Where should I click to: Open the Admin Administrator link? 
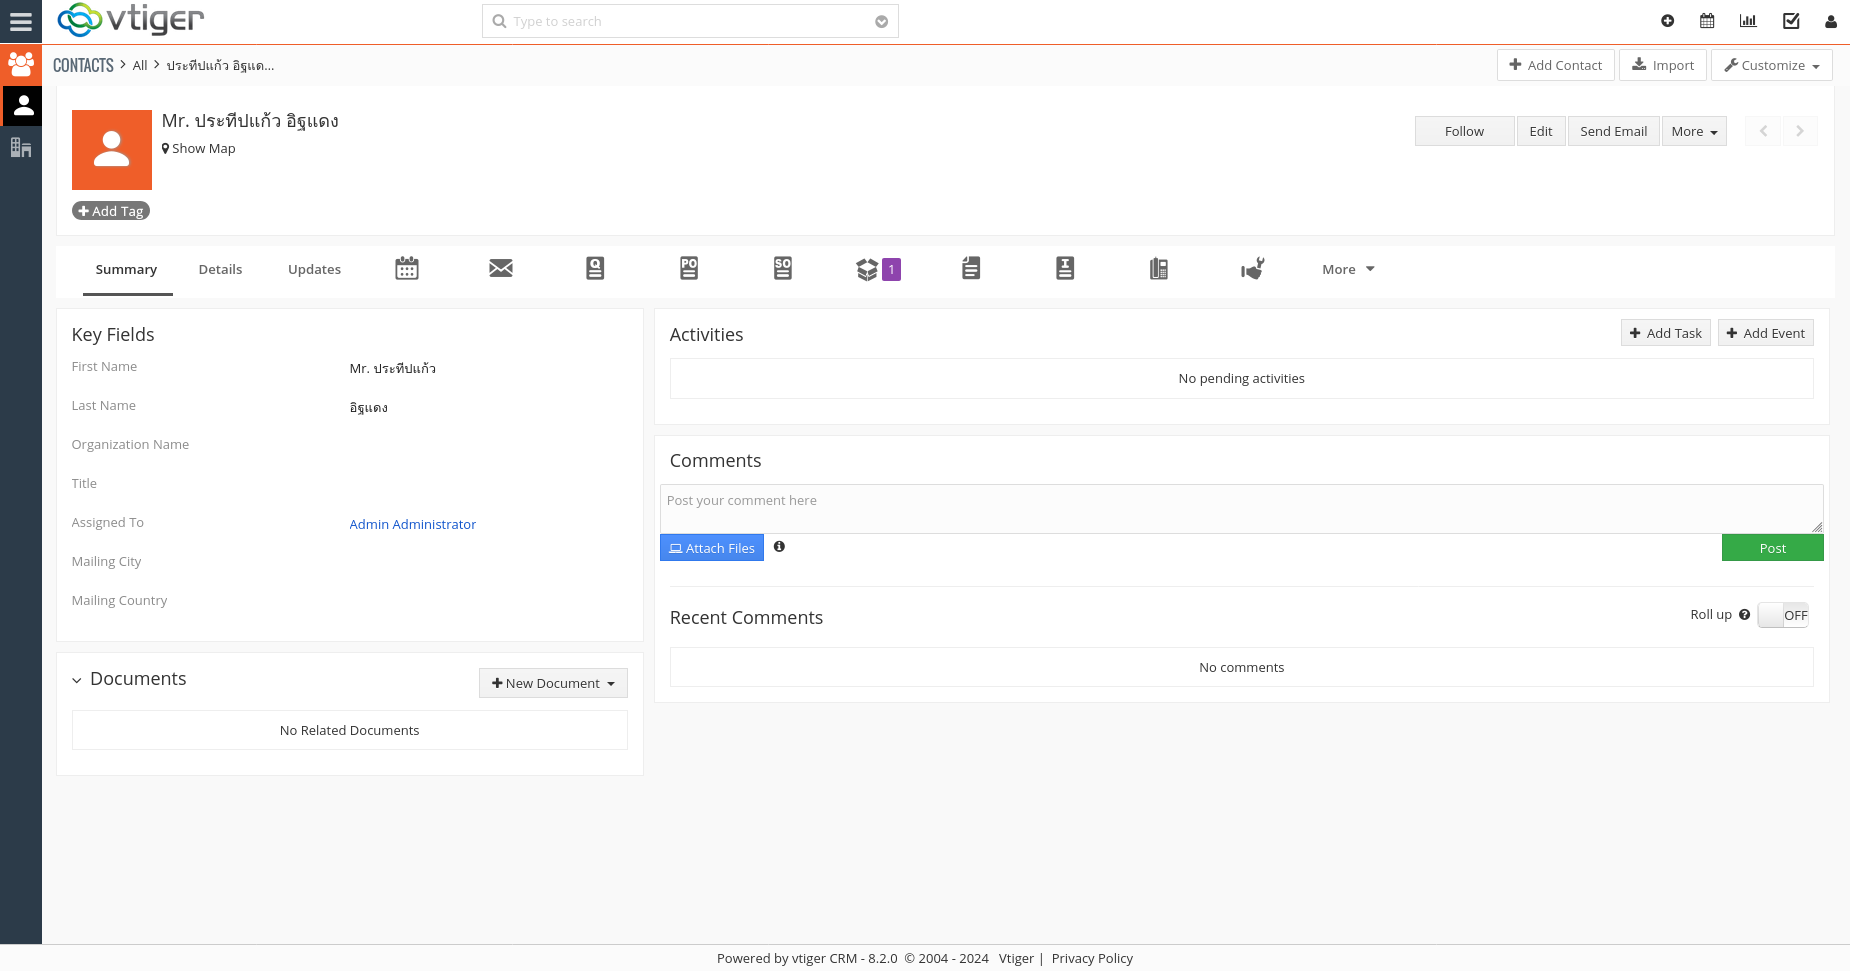pos(412,524)
